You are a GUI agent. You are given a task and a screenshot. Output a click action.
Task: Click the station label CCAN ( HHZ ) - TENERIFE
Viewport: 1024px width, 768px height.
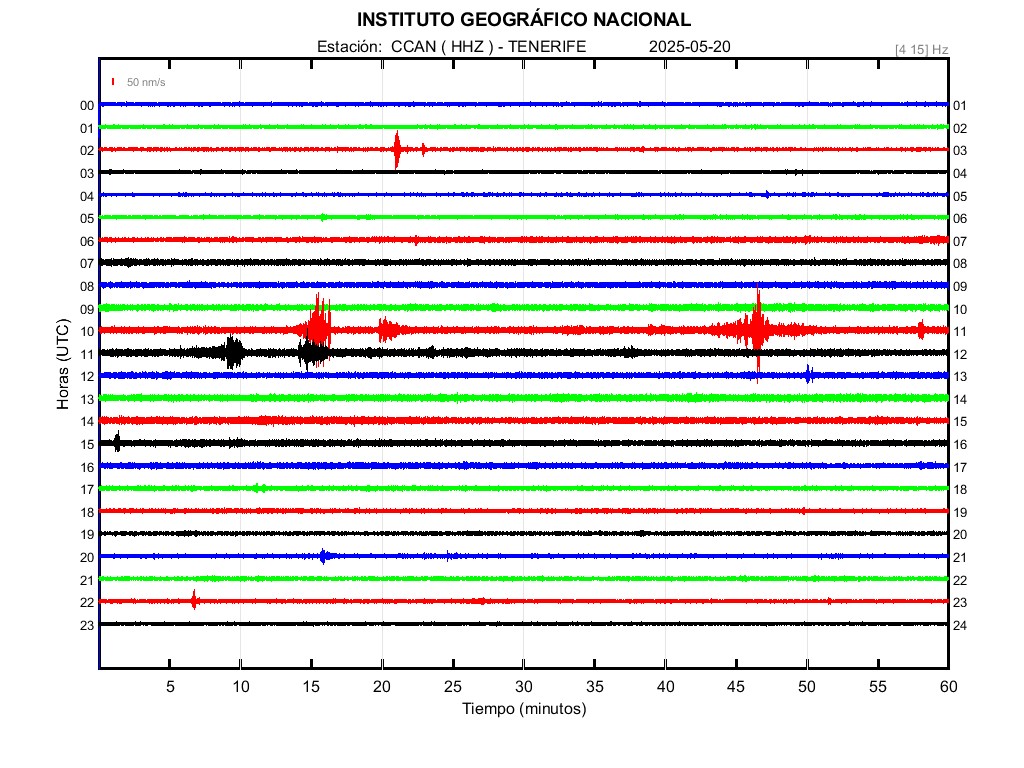[x=488, y=46]
